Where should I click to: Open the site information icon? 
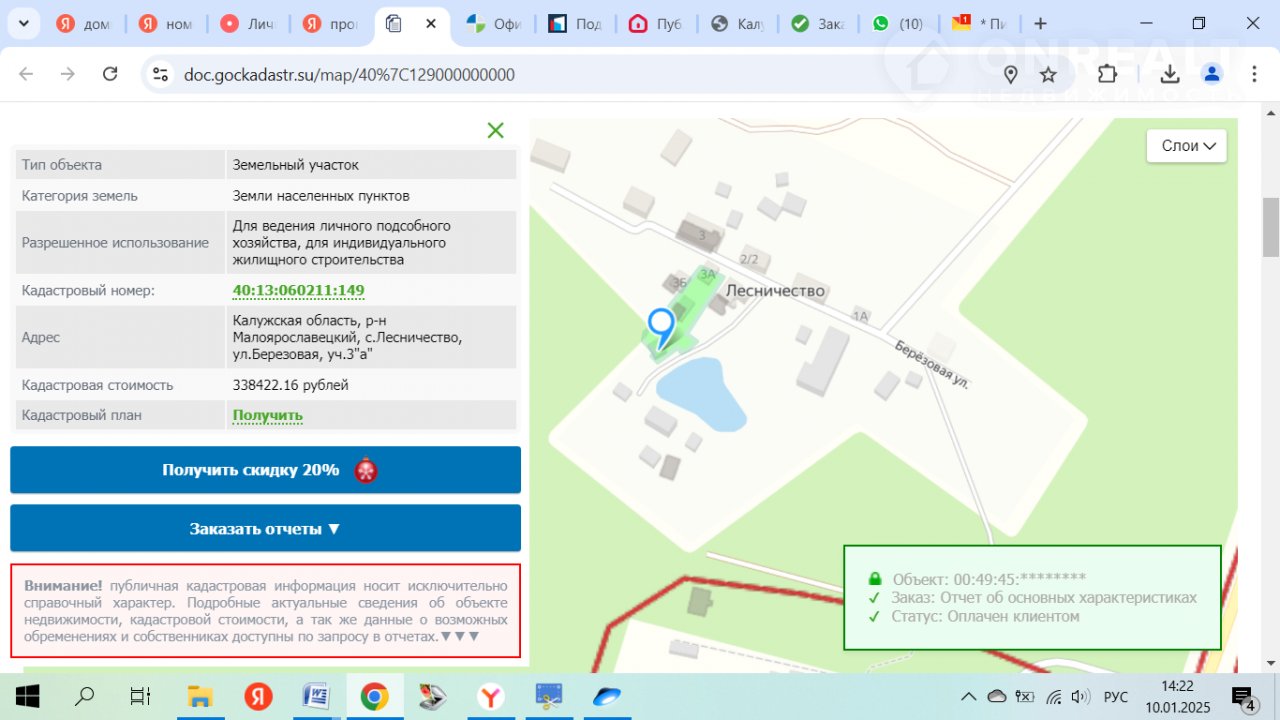click(x=159, y=74)
